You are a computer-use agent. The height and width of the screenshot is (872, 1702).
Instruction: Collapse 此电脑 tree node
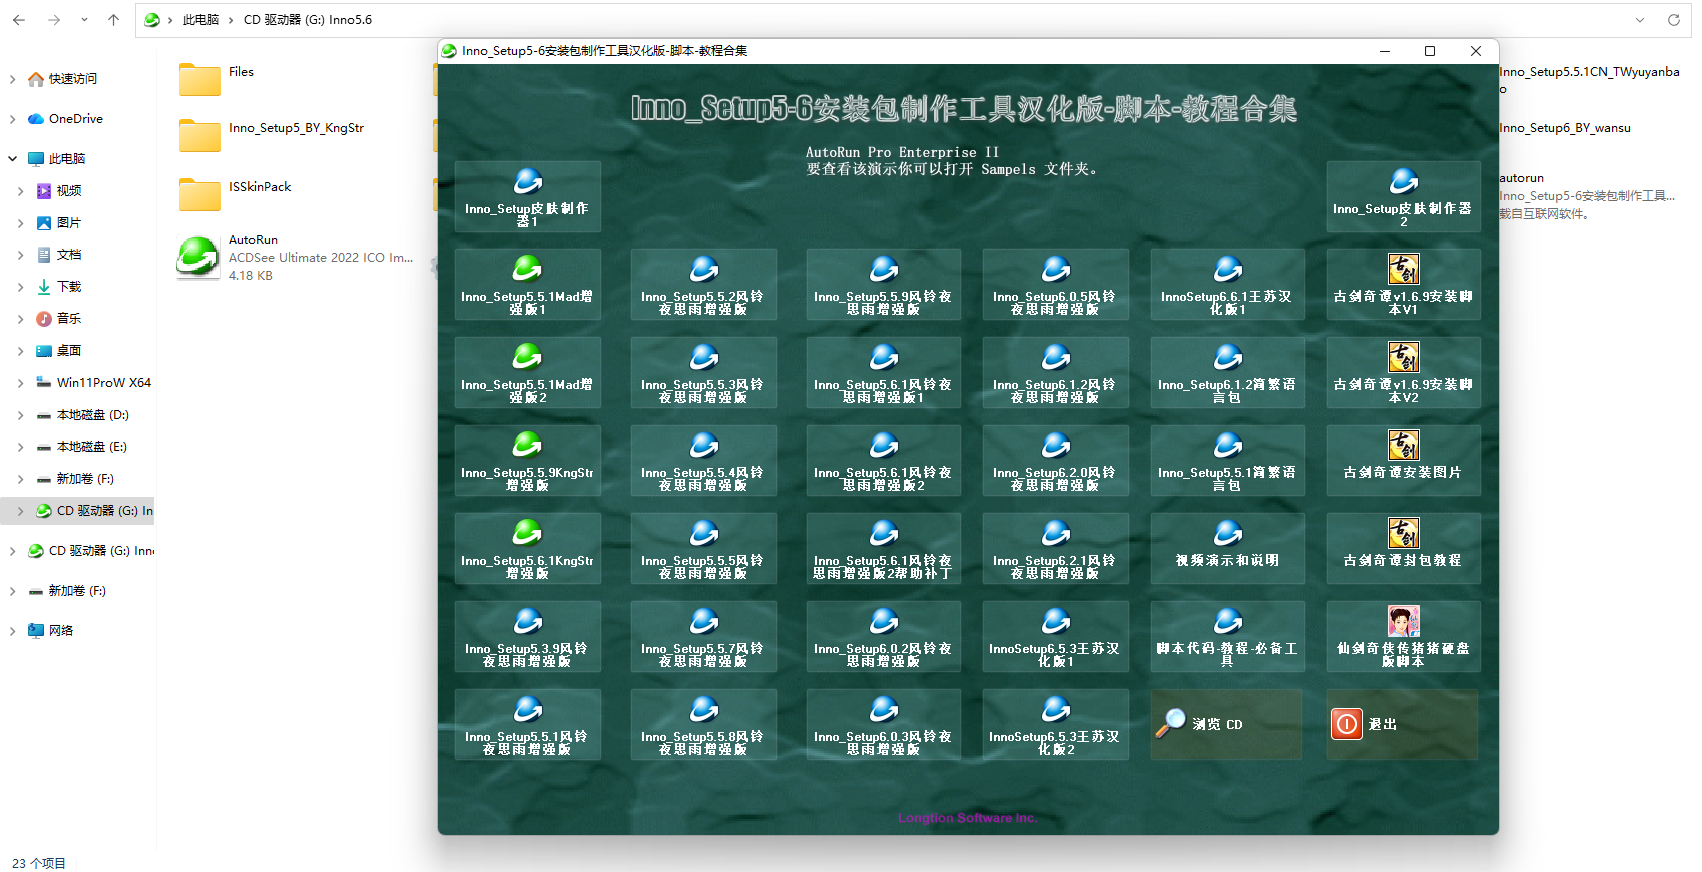(x=12, y=159)
